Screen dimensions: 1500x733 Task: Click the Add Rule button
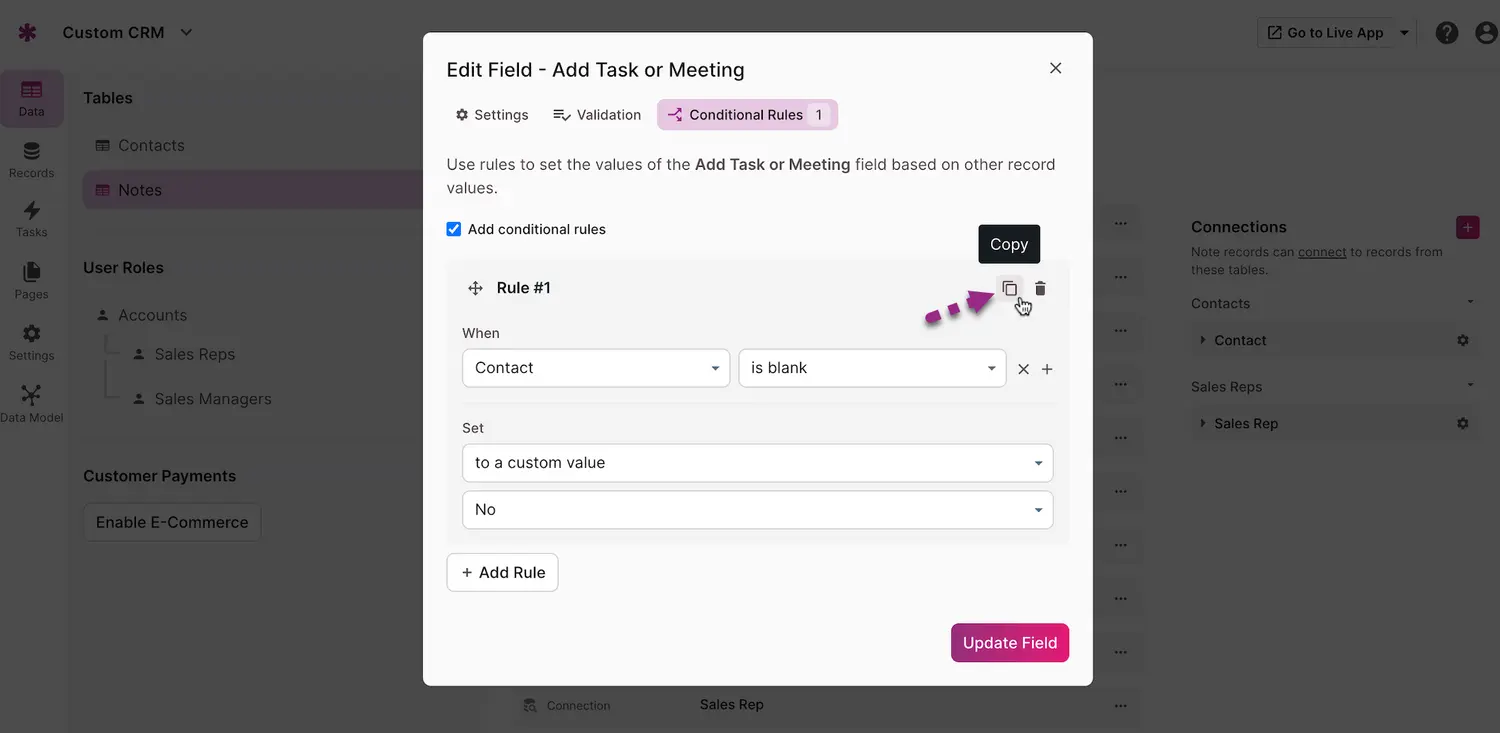(x=502, y=573)
